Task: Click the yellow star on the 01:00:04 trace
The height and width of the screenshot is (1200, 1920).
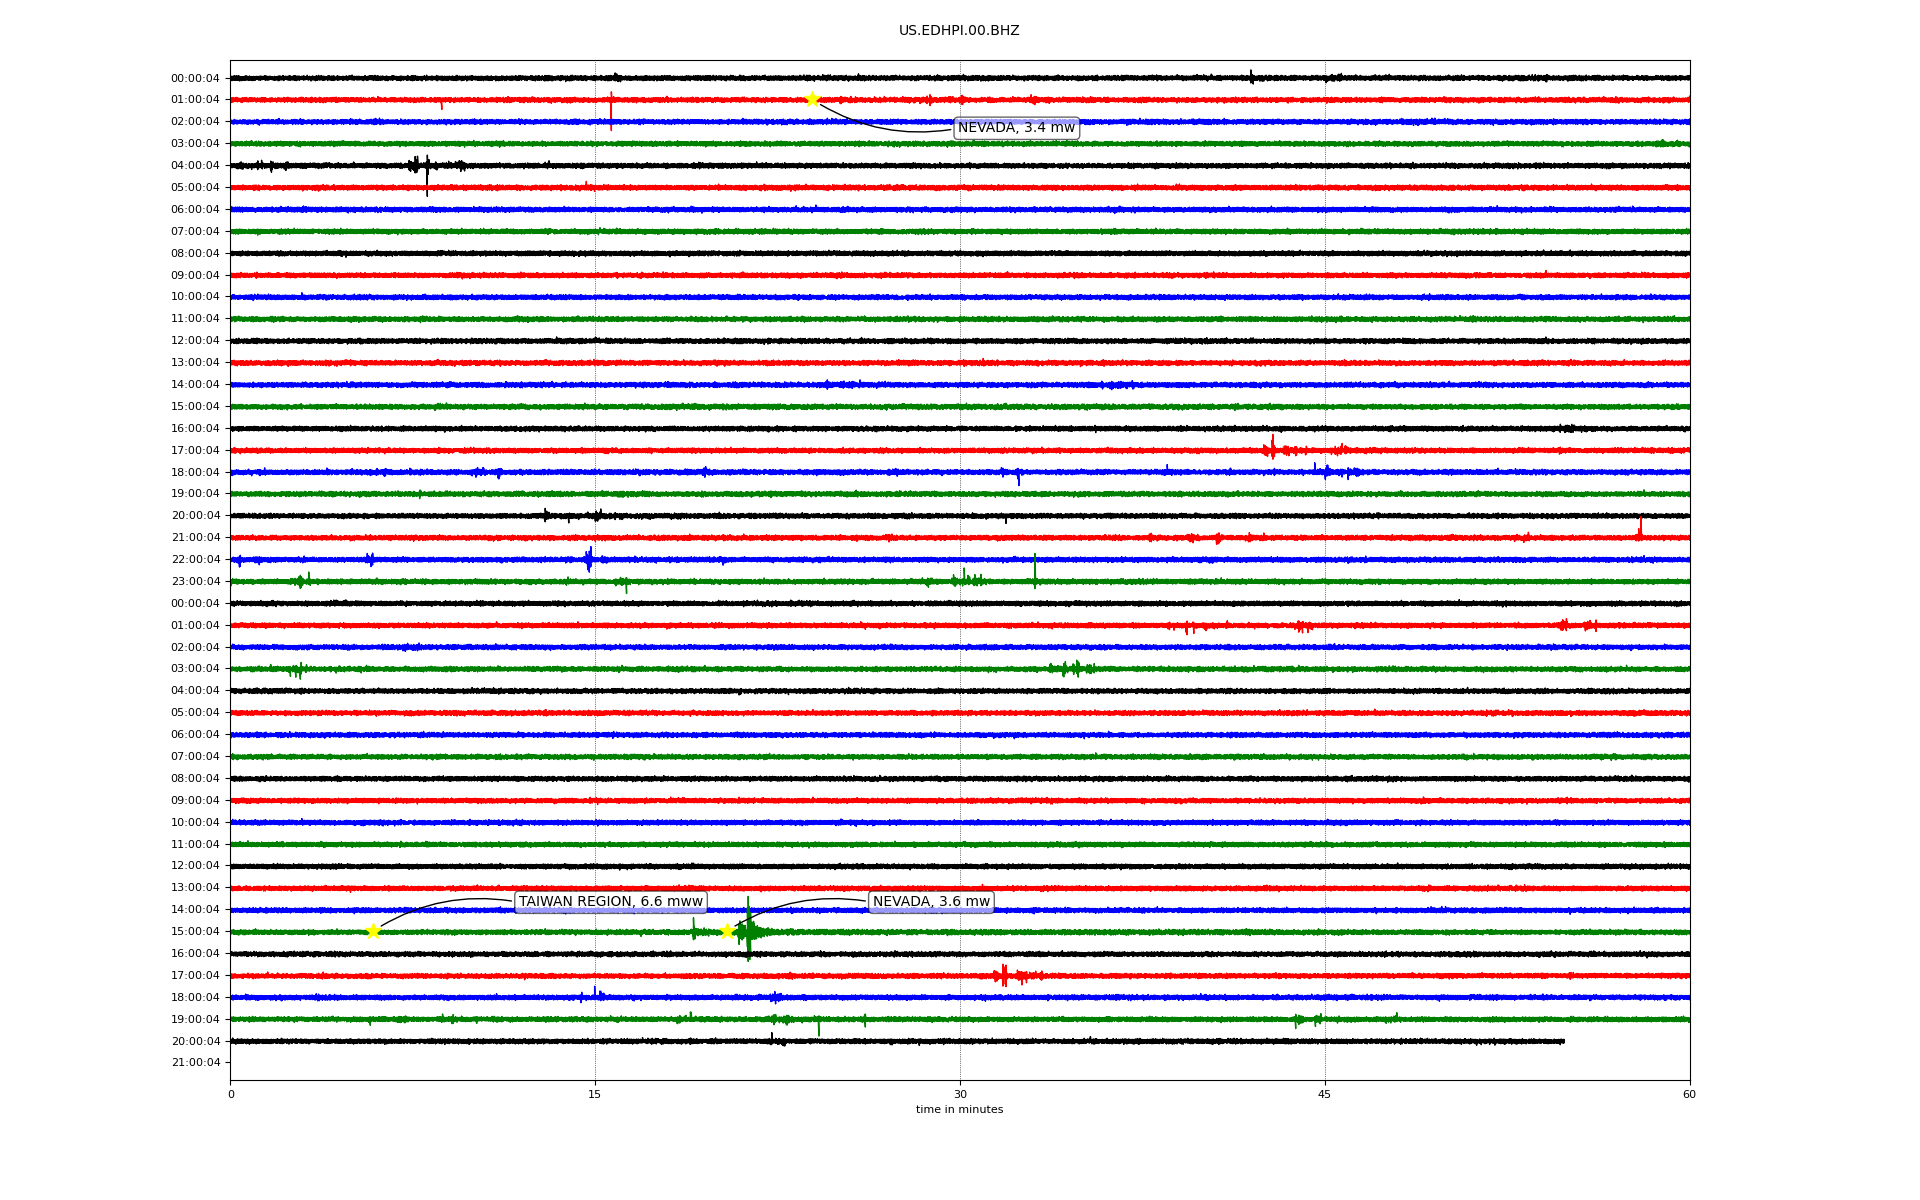Action: (812, 99)
